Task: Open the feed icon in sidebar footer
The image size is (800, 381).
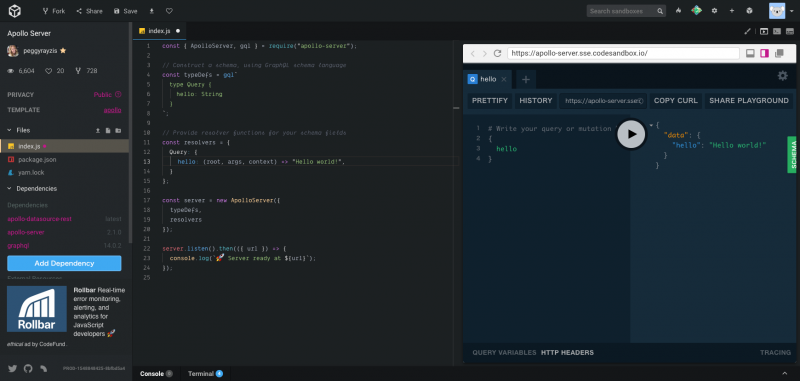Action: [x=44, y=368]
